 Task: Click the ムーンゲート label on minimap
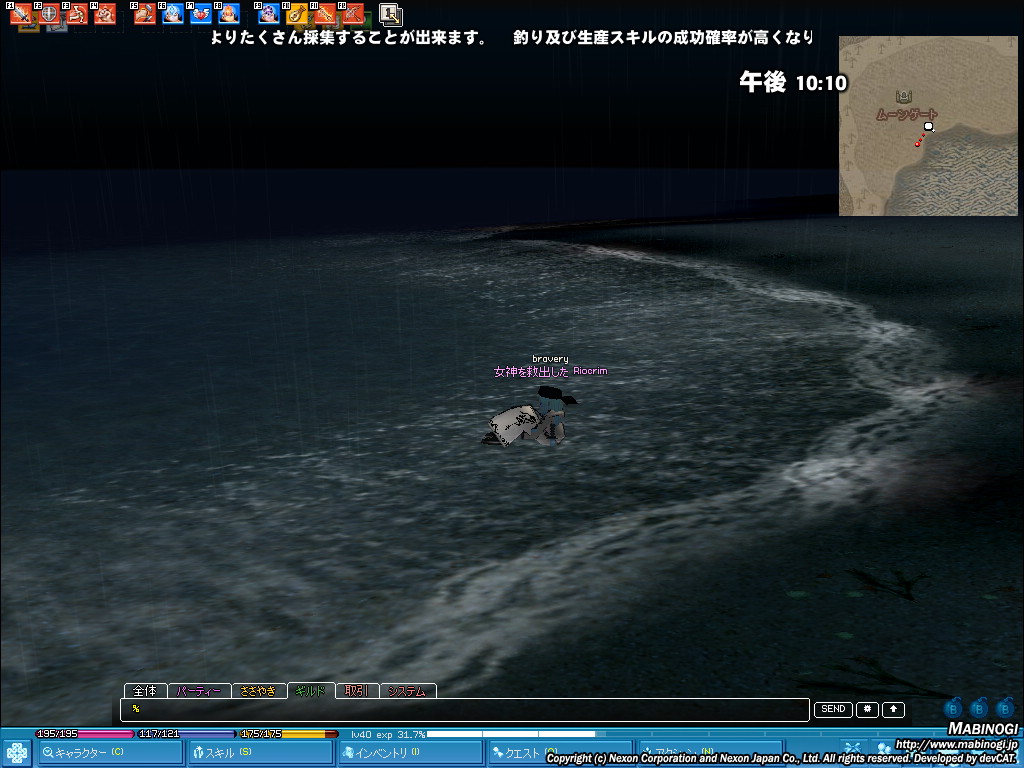[x=906, y=114]
